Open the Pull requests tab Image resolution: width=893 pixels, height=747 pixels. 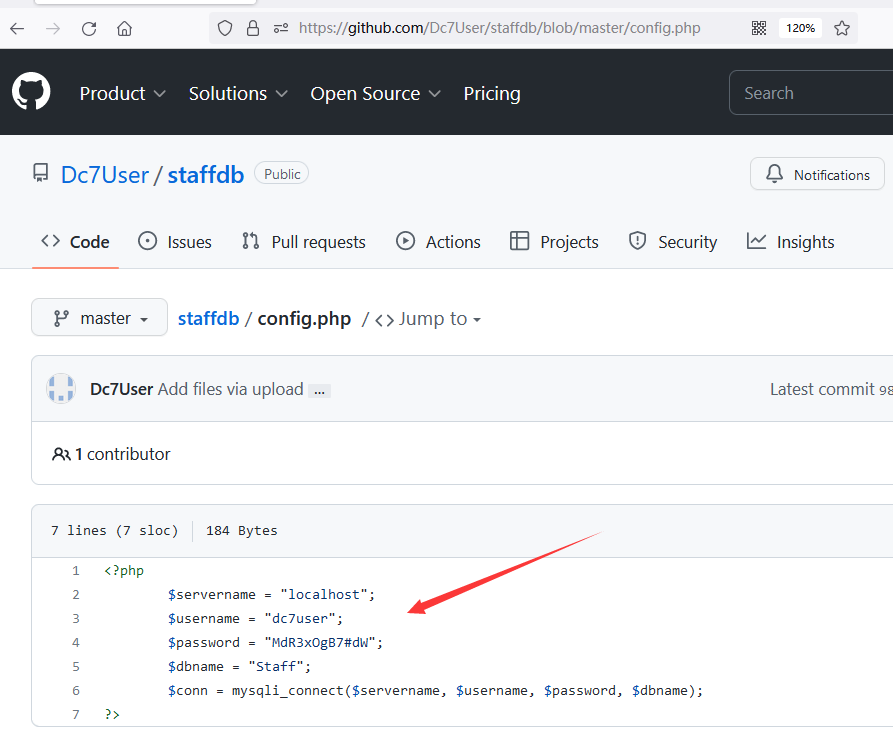304,242
